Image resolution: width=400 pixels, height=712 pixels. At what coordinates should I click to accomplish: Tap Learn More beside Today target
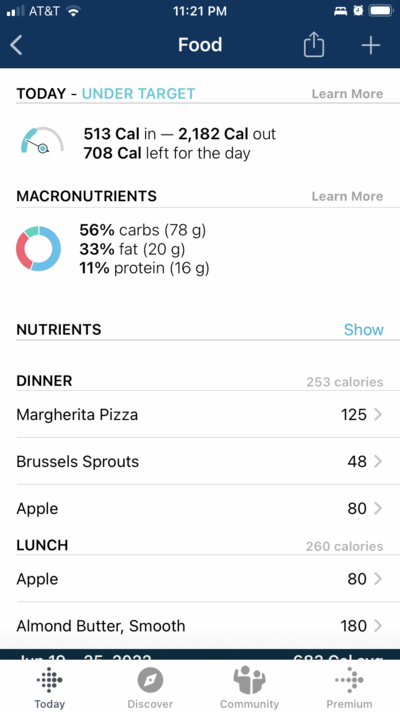click(347, 94)
